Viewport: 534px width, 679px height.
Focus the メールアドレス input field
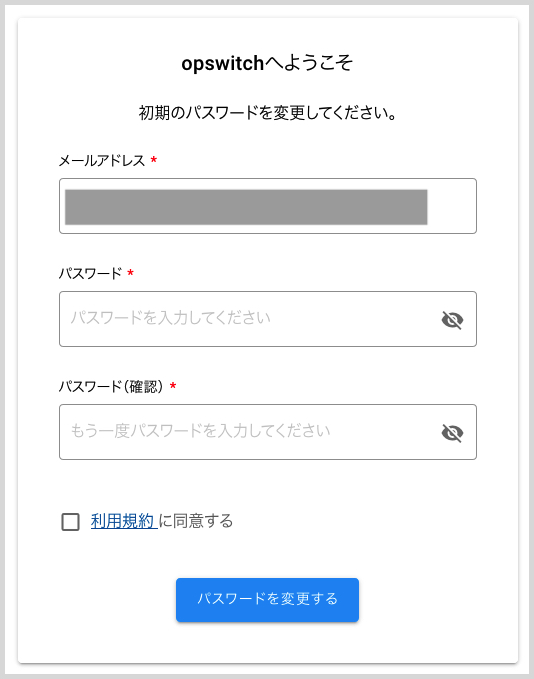tap(268, 206)
